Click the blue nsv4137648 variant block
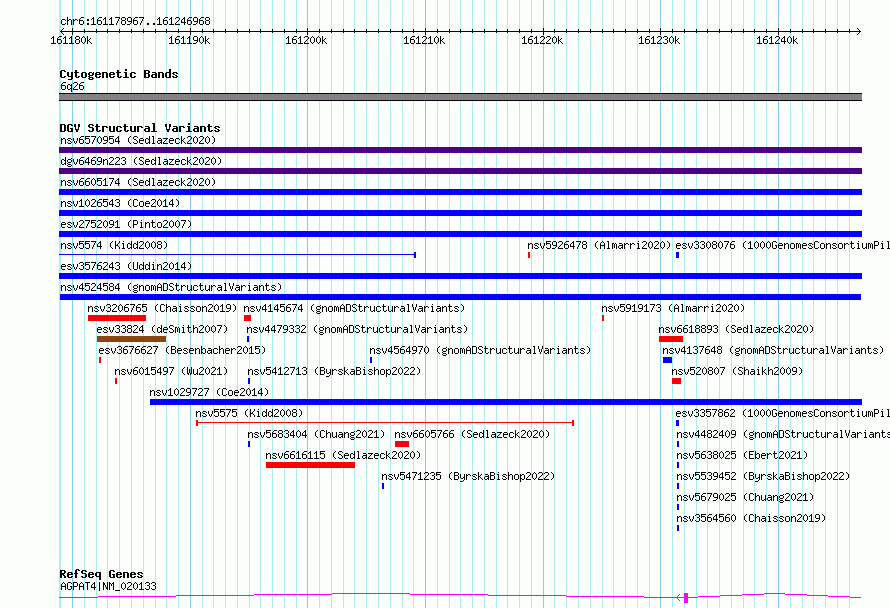Viewport: 890px width, 608px height. coord(668,360)
